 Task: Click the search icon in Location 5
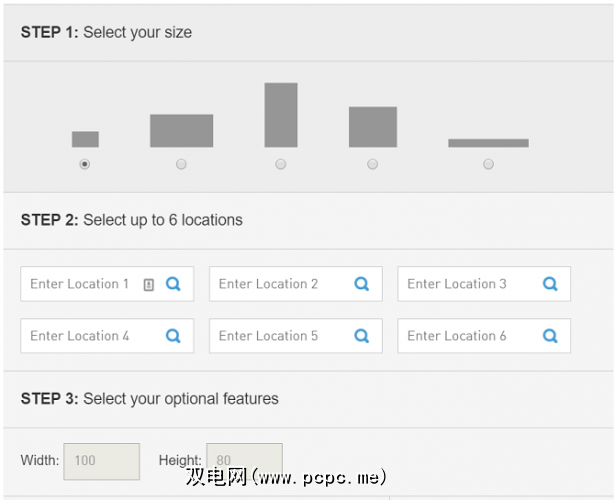pos(362,336)
